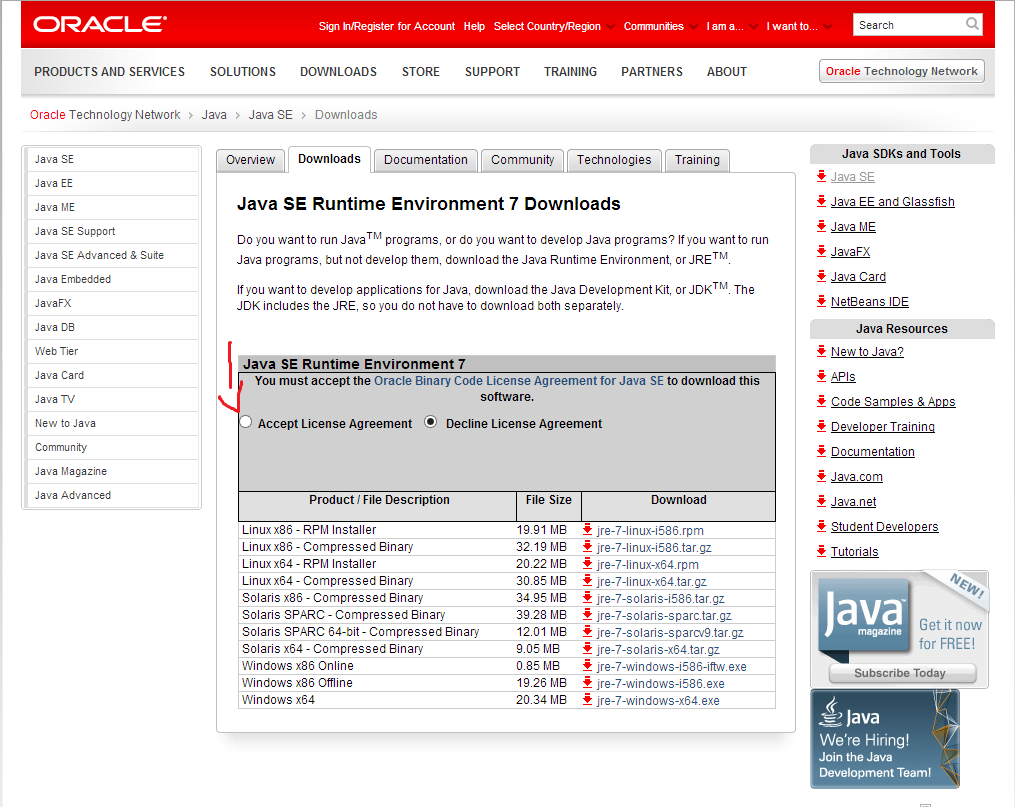This screenshot has width=1015, height=807.
Task: Open Web Tier in left sidebar
Action: (x=111, y=351)
